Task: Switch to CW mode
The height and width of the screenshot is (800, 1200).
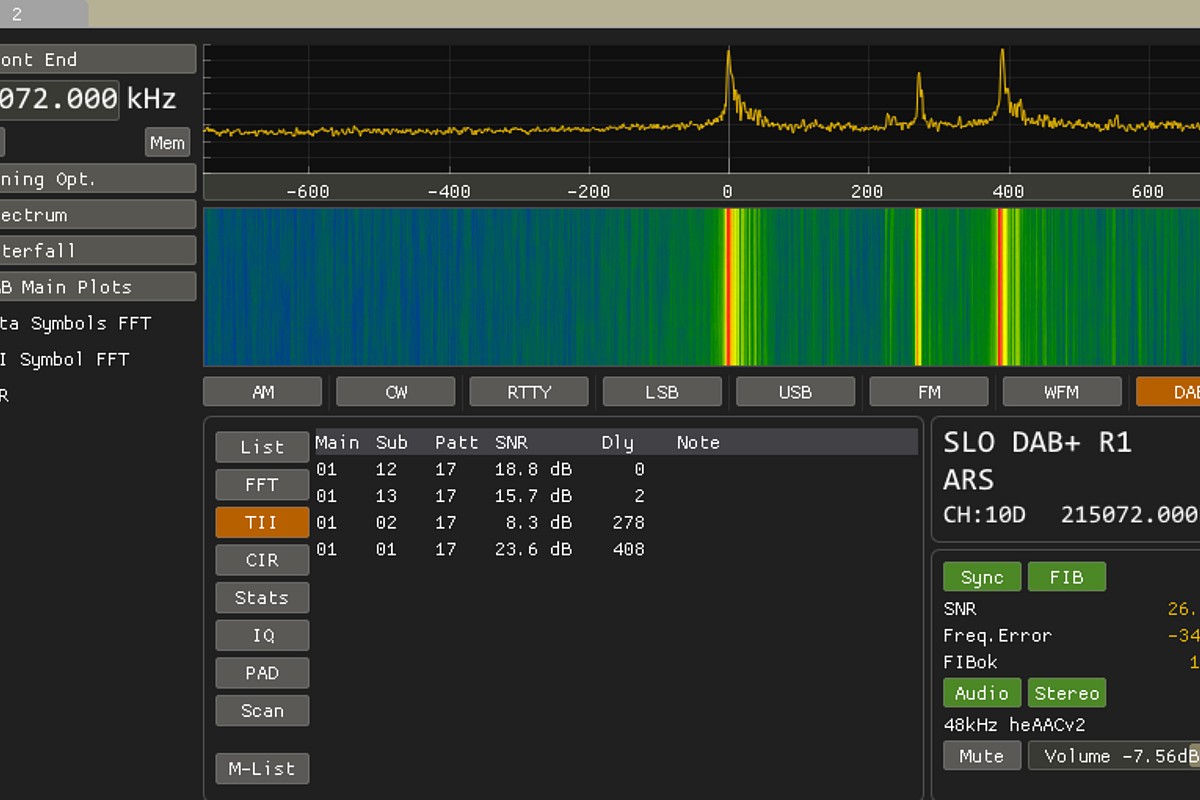Action: tap(396, 392)
